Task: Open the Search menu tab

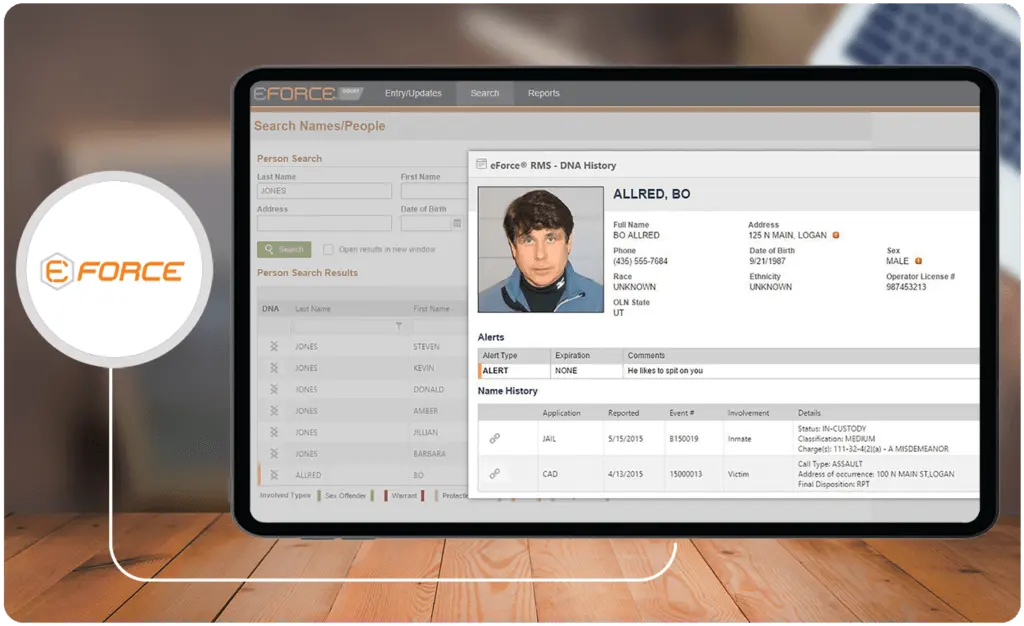Action: [485, 93]
